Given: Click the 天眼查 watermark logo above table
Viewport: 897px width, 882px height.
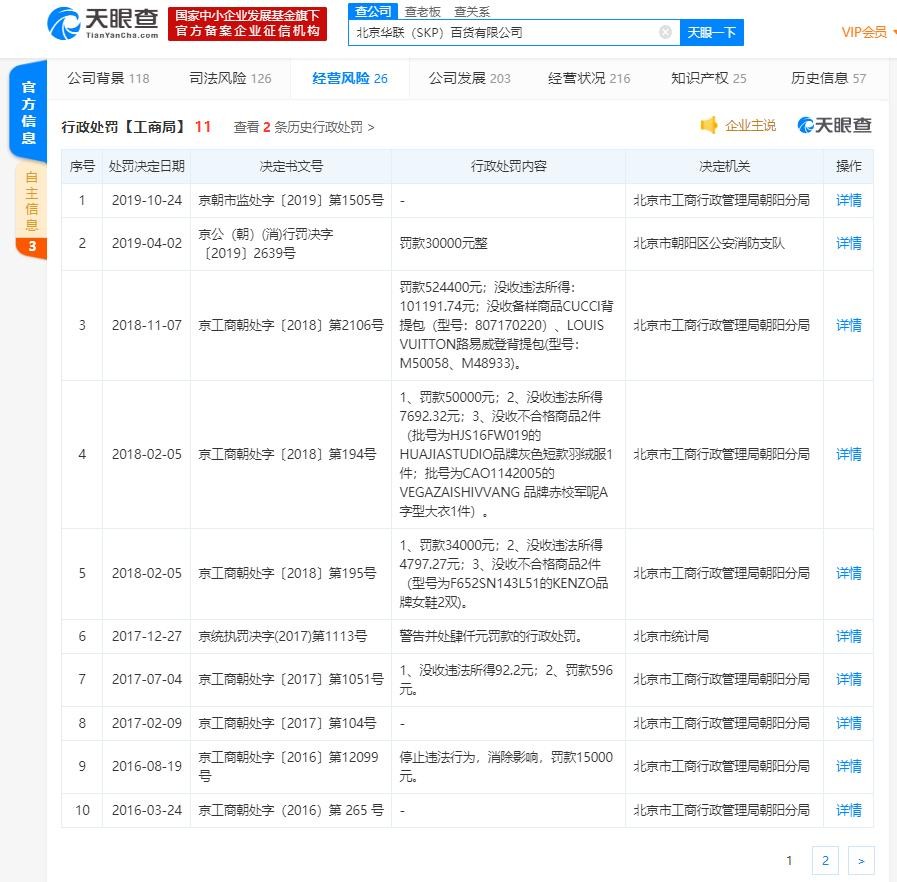Looking at the screenshot, I should click(x=834, y=125).
